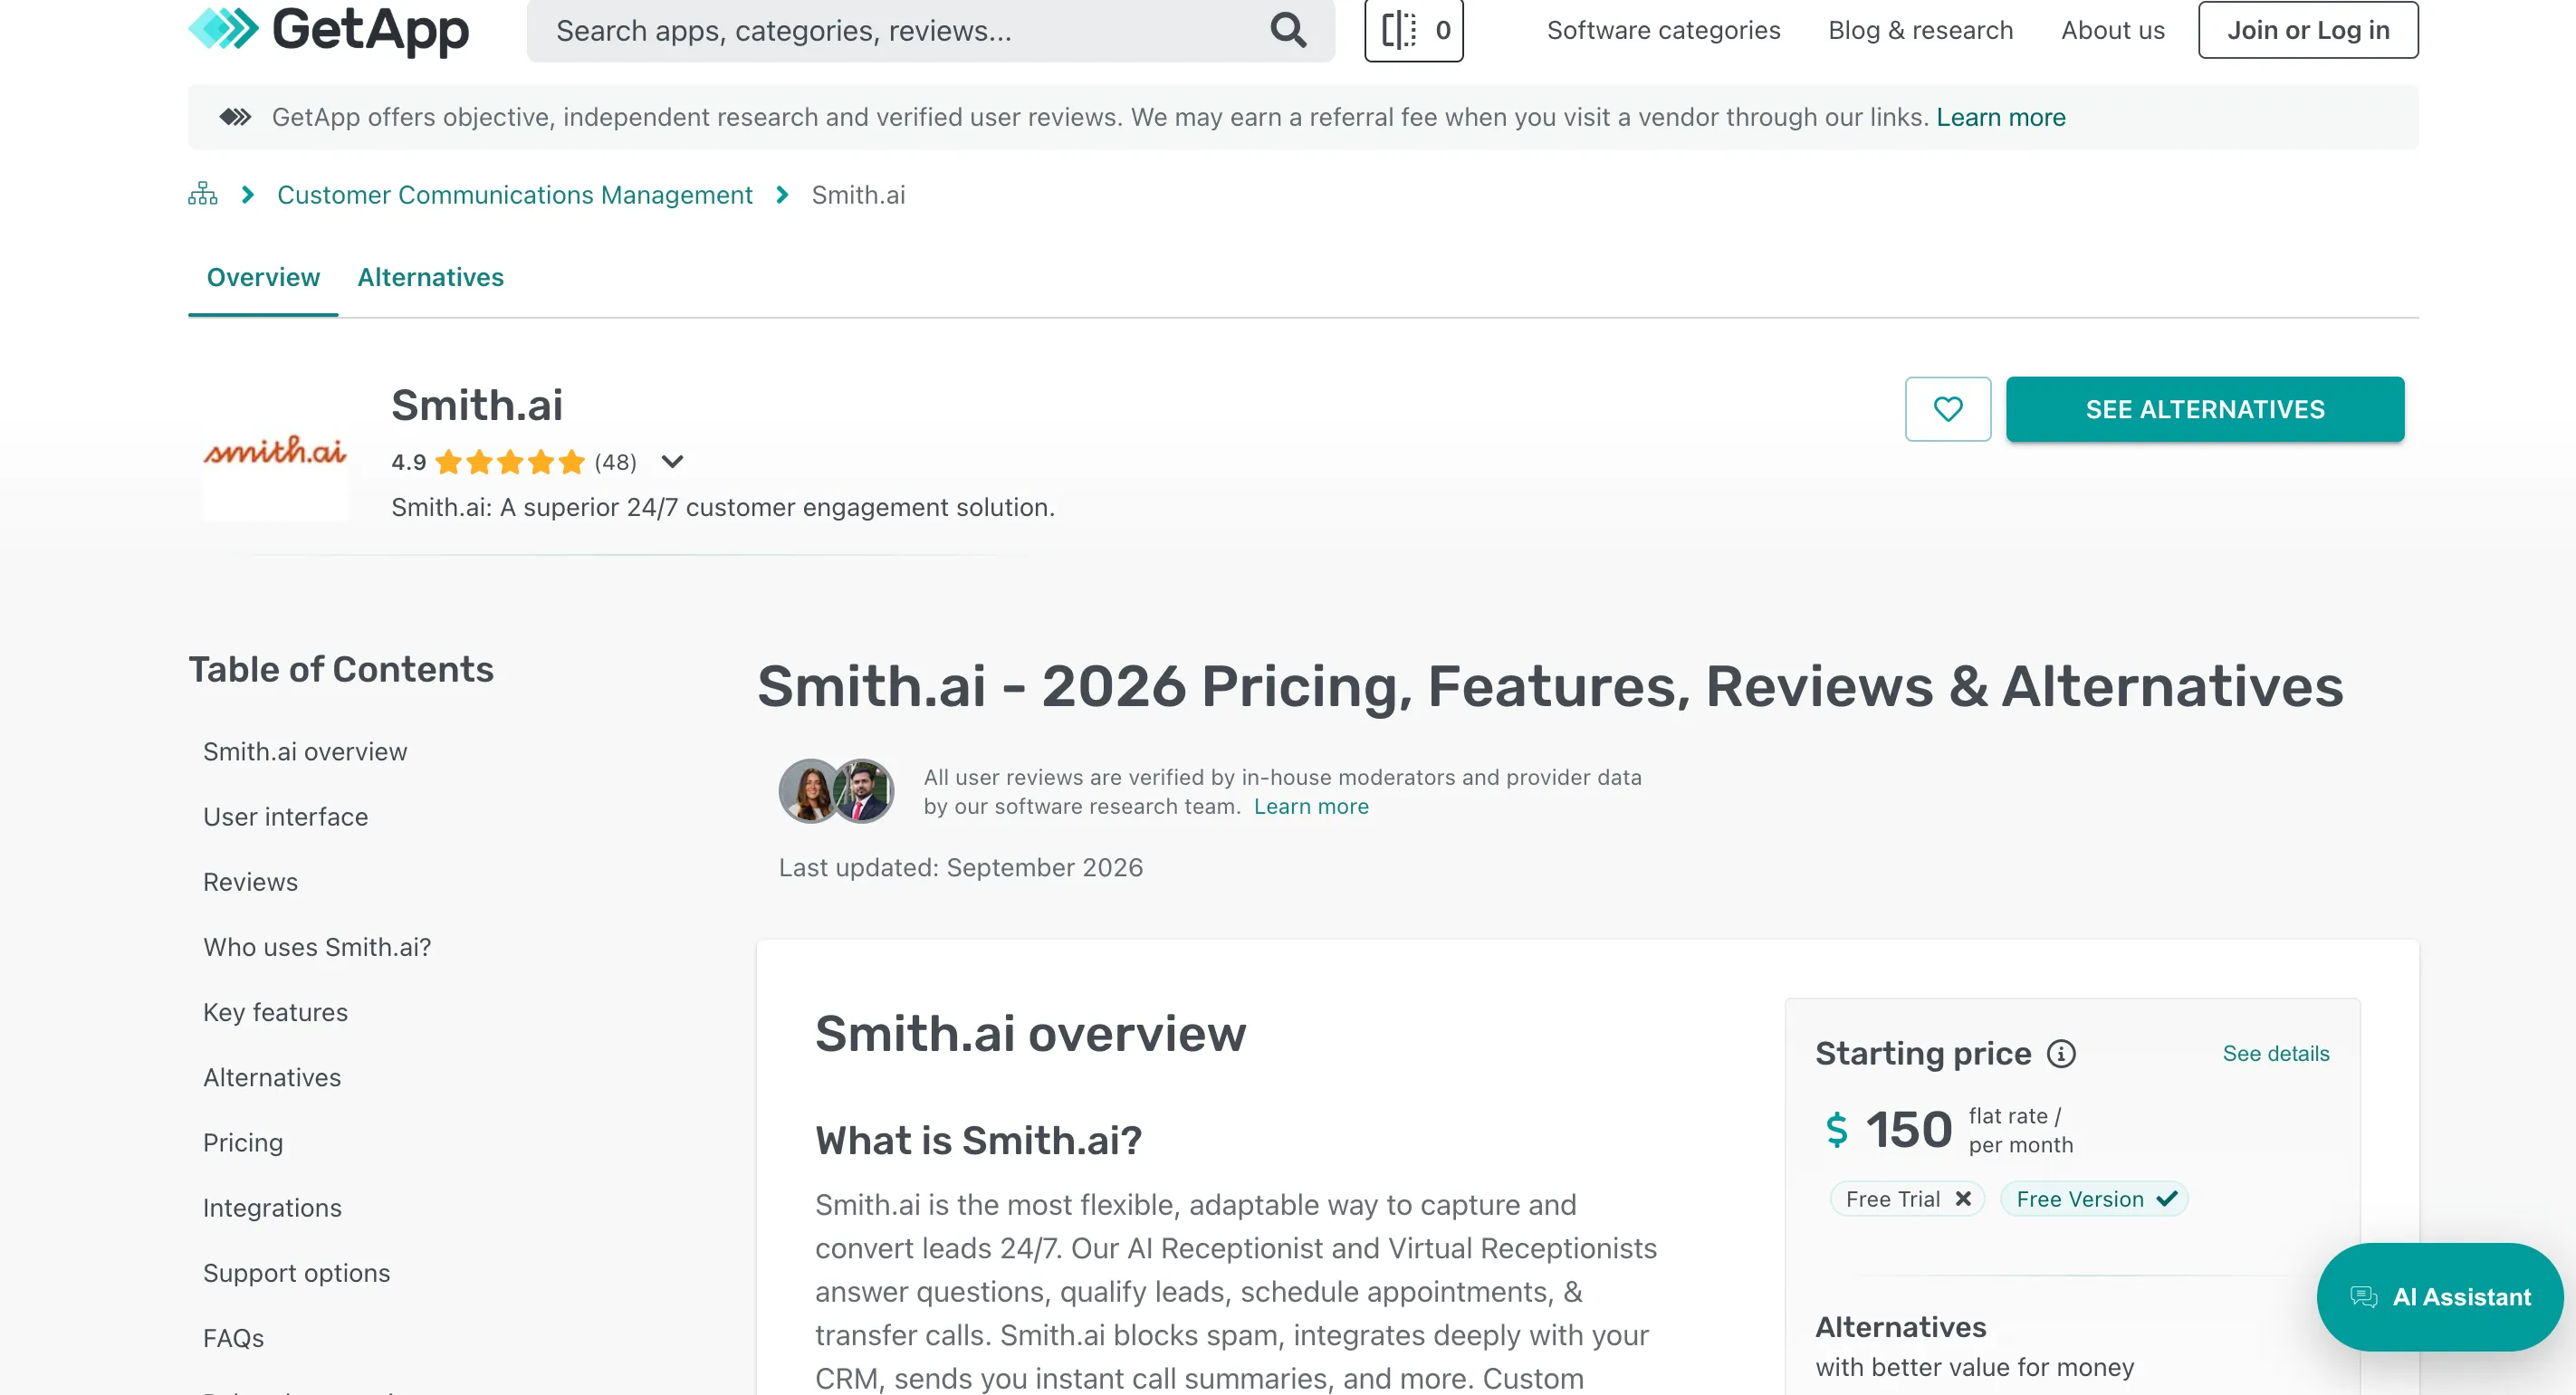
Task: Open Learn more in referral banner
Action: pos(2000,117)
